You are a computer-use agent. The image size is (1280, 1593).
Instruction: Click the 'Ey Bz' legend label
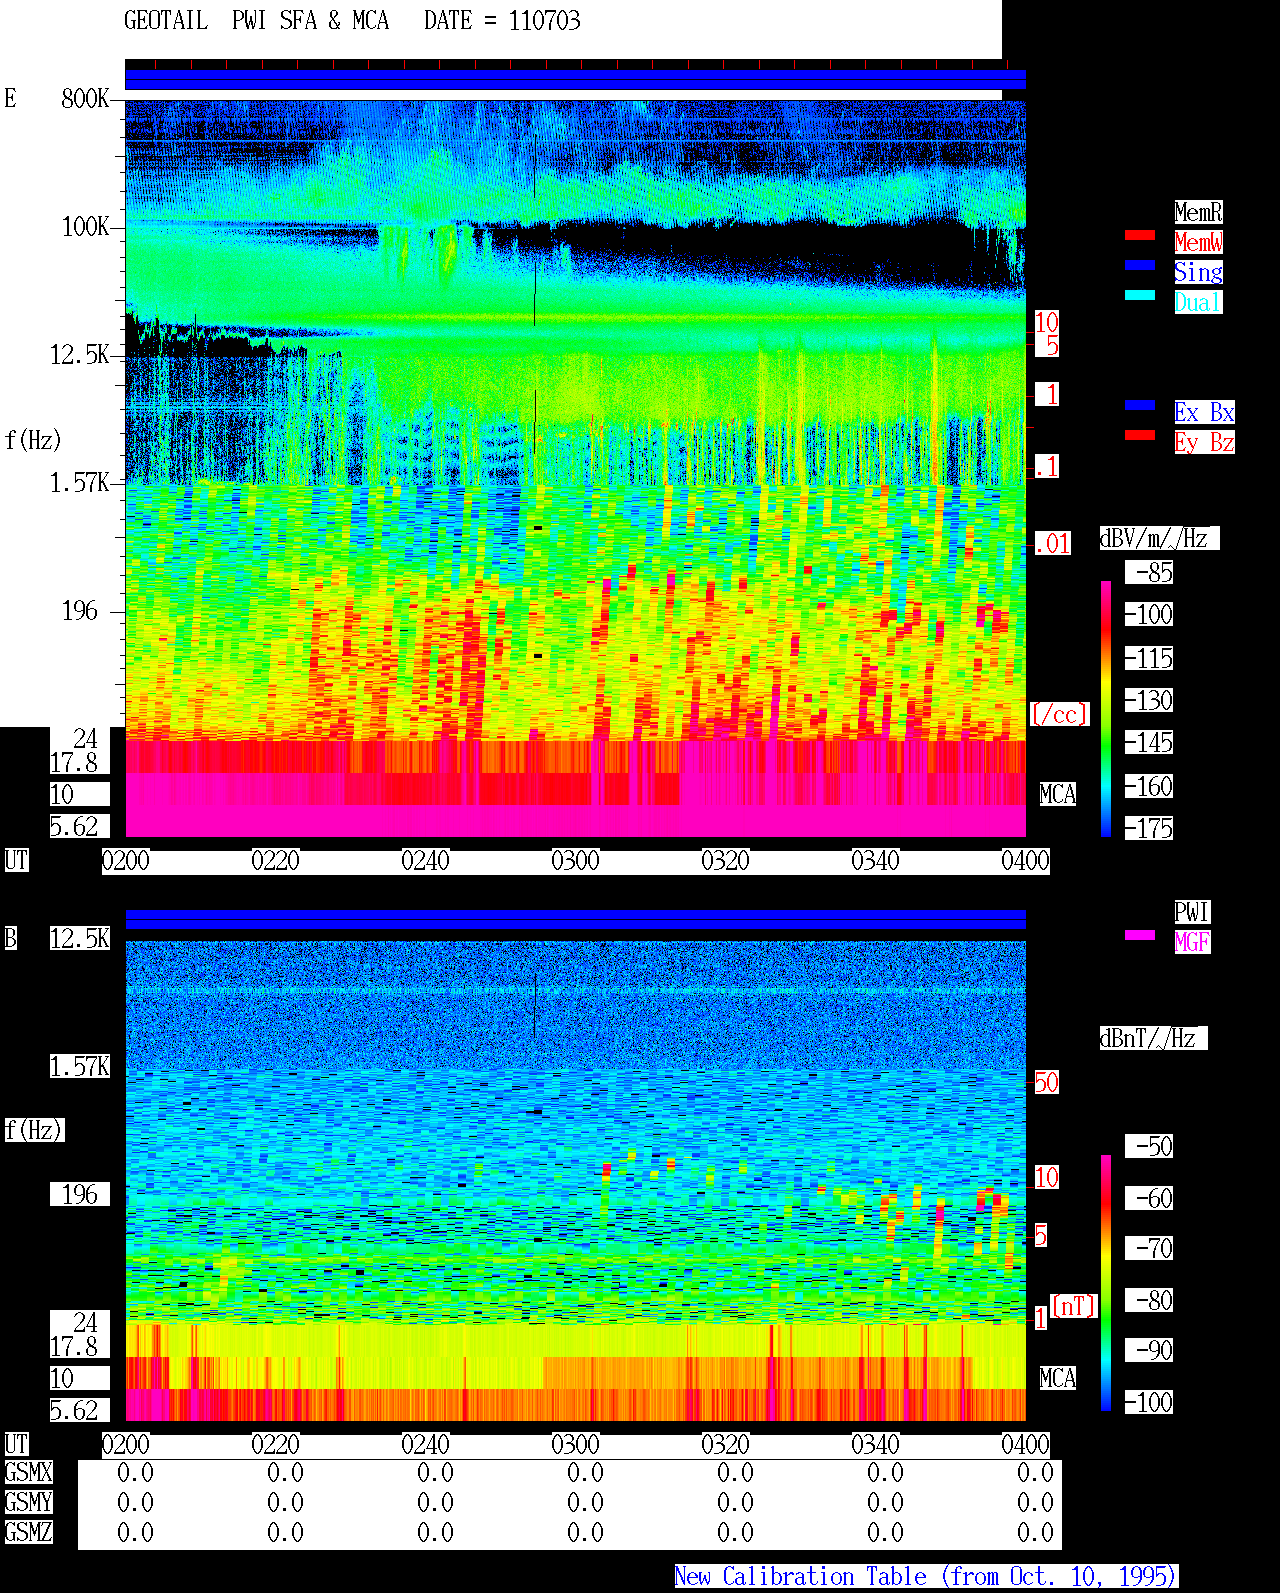[x=1204, y=442]
